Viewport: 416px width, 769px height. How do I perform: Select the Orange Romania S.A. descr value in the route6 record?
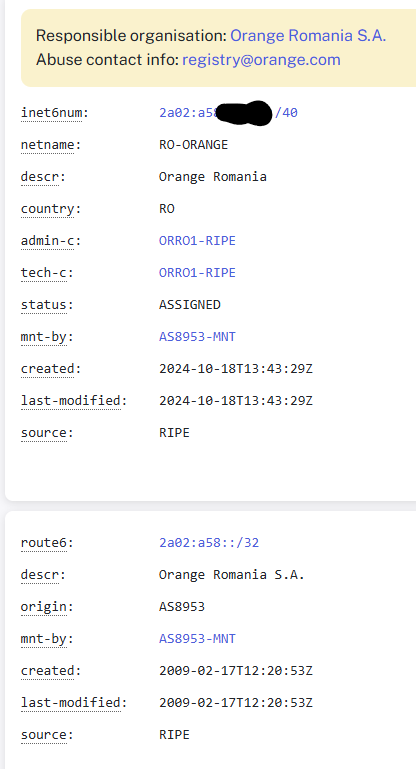(232, 575)
